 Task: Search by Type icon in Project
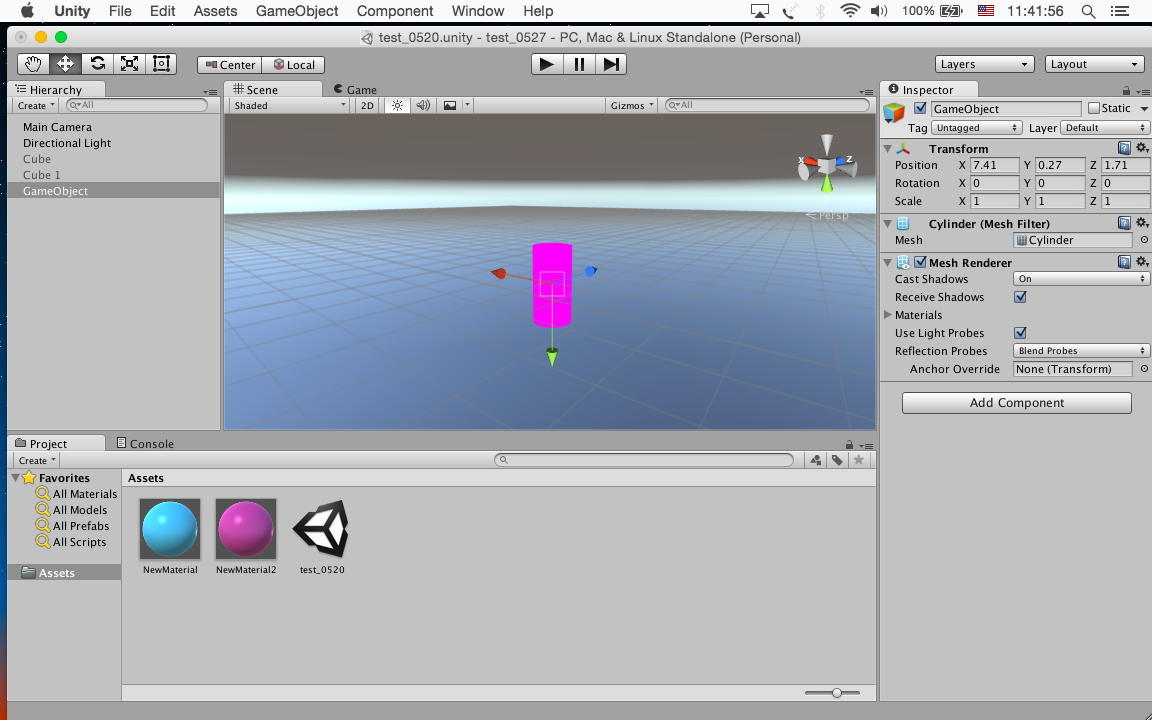click(x=816, y=460)
